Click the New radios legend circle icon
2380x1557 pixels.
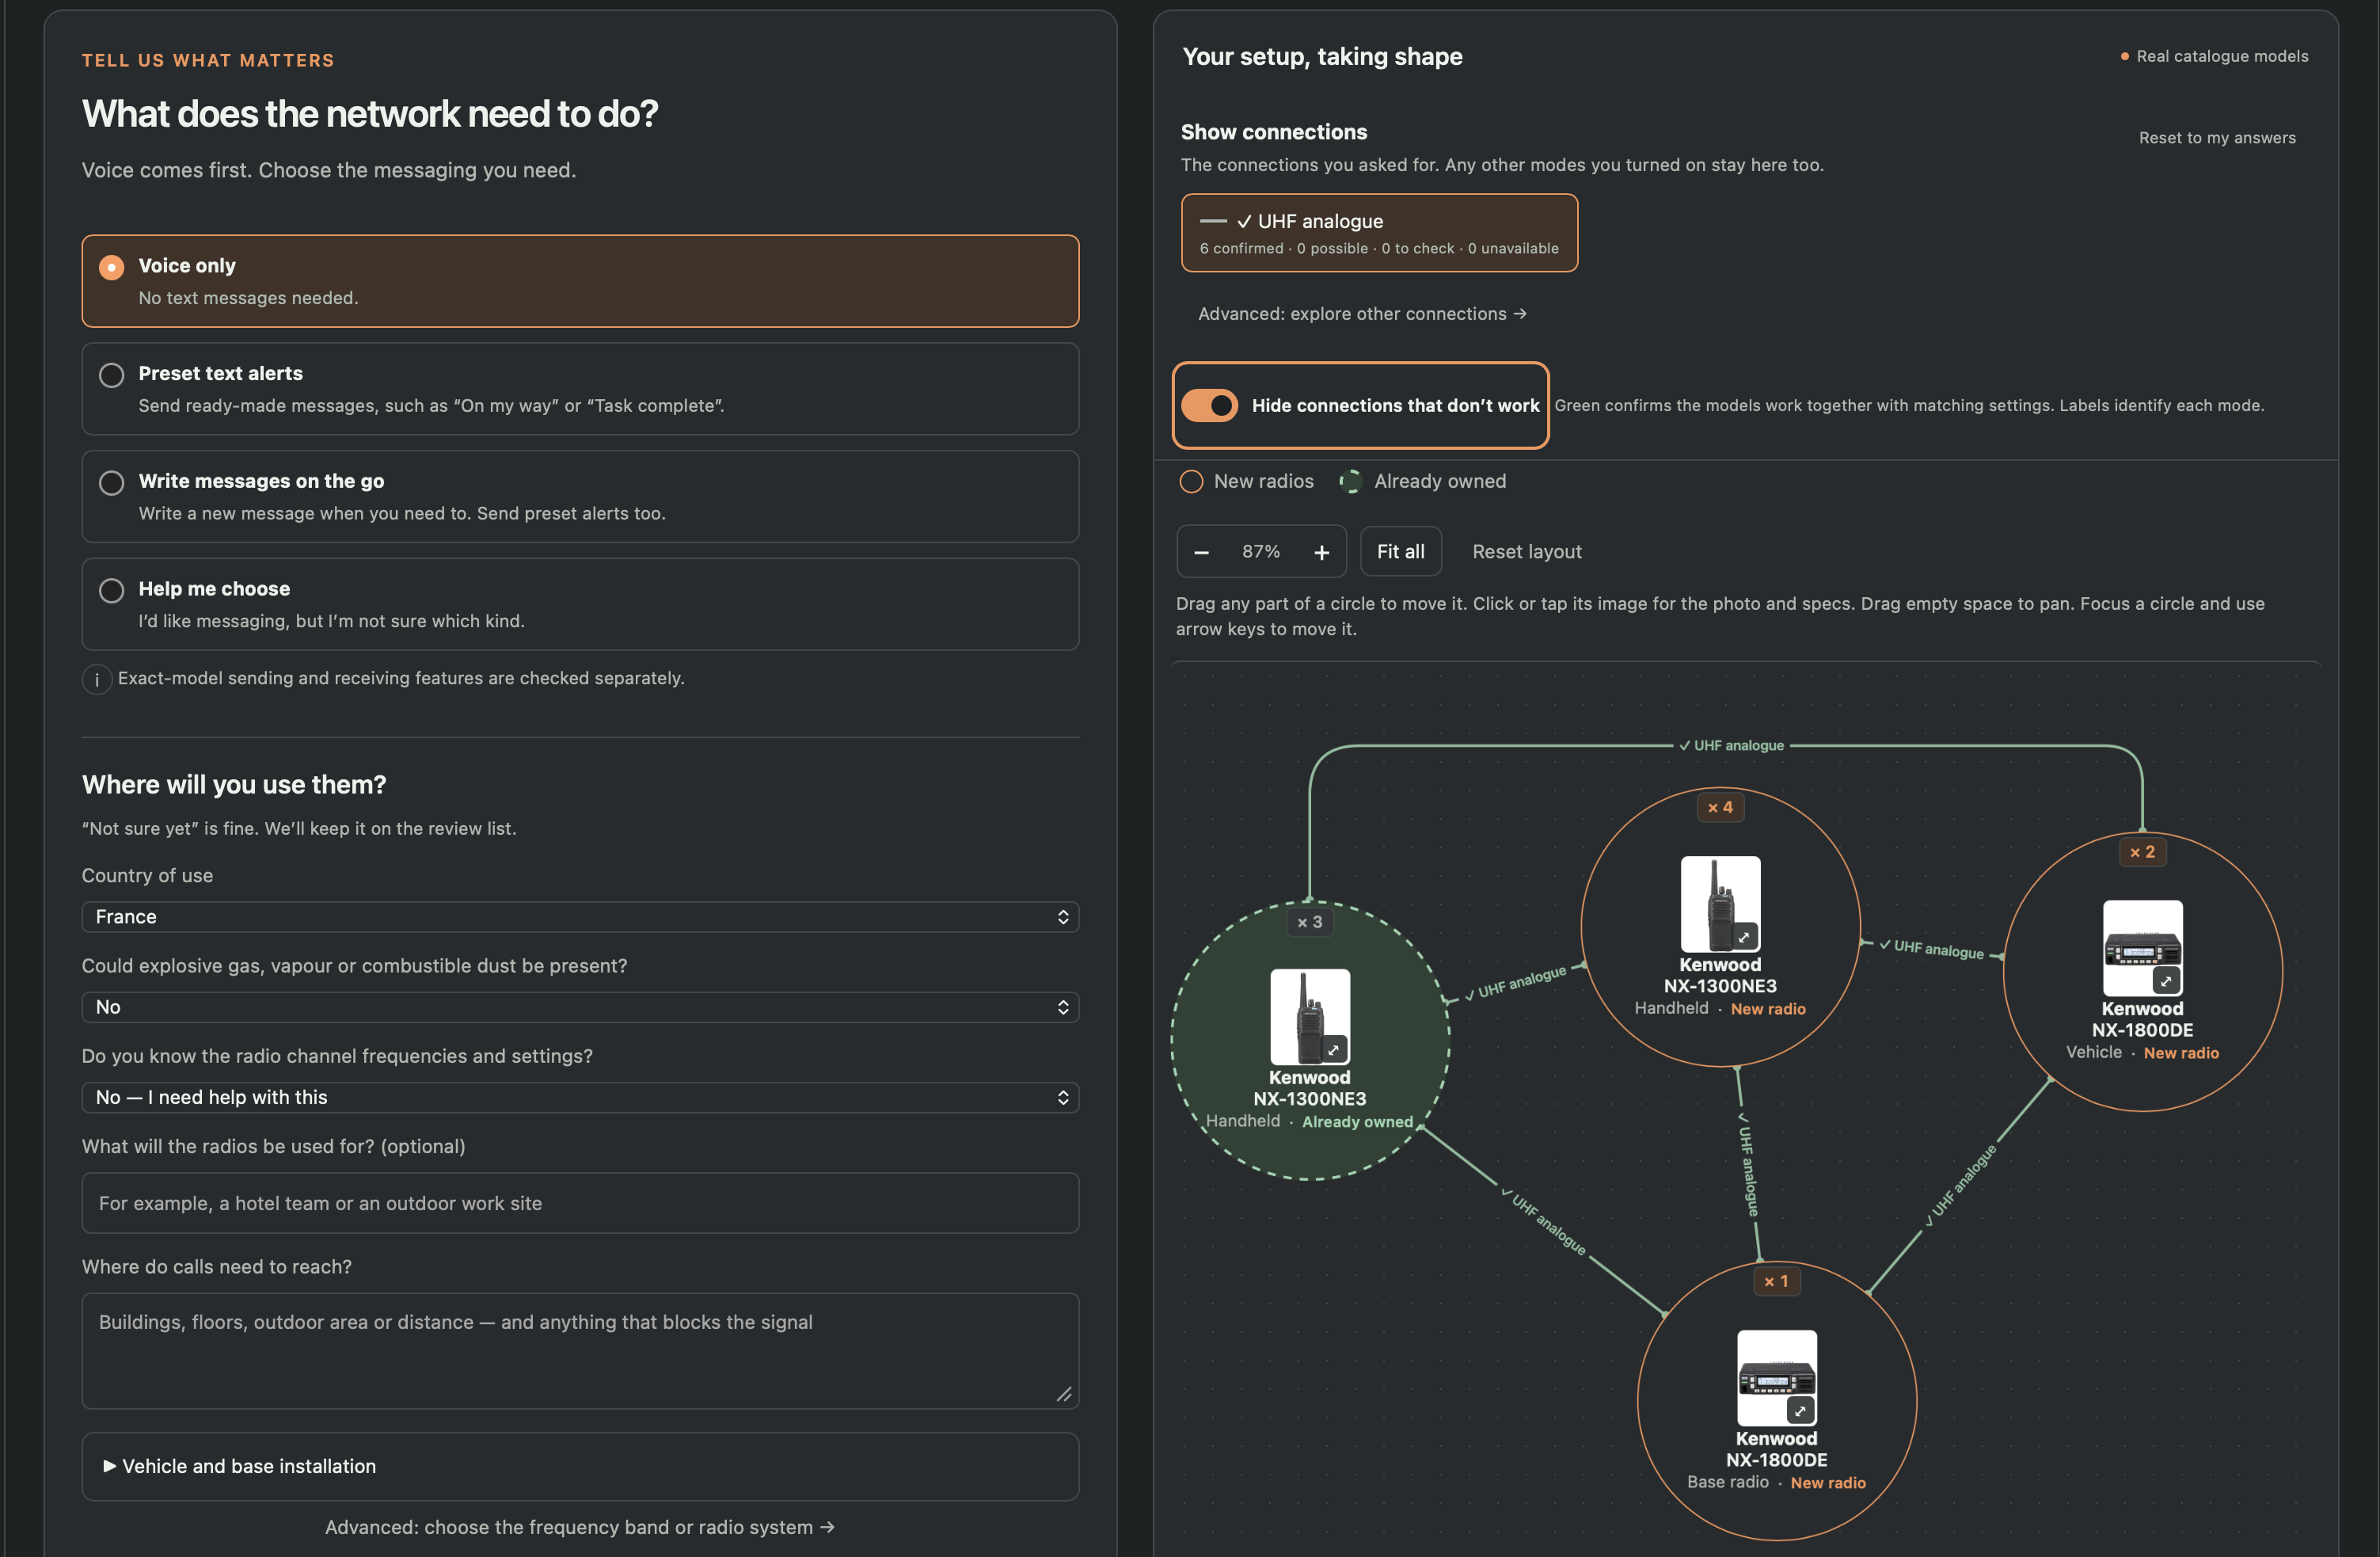1191,482
